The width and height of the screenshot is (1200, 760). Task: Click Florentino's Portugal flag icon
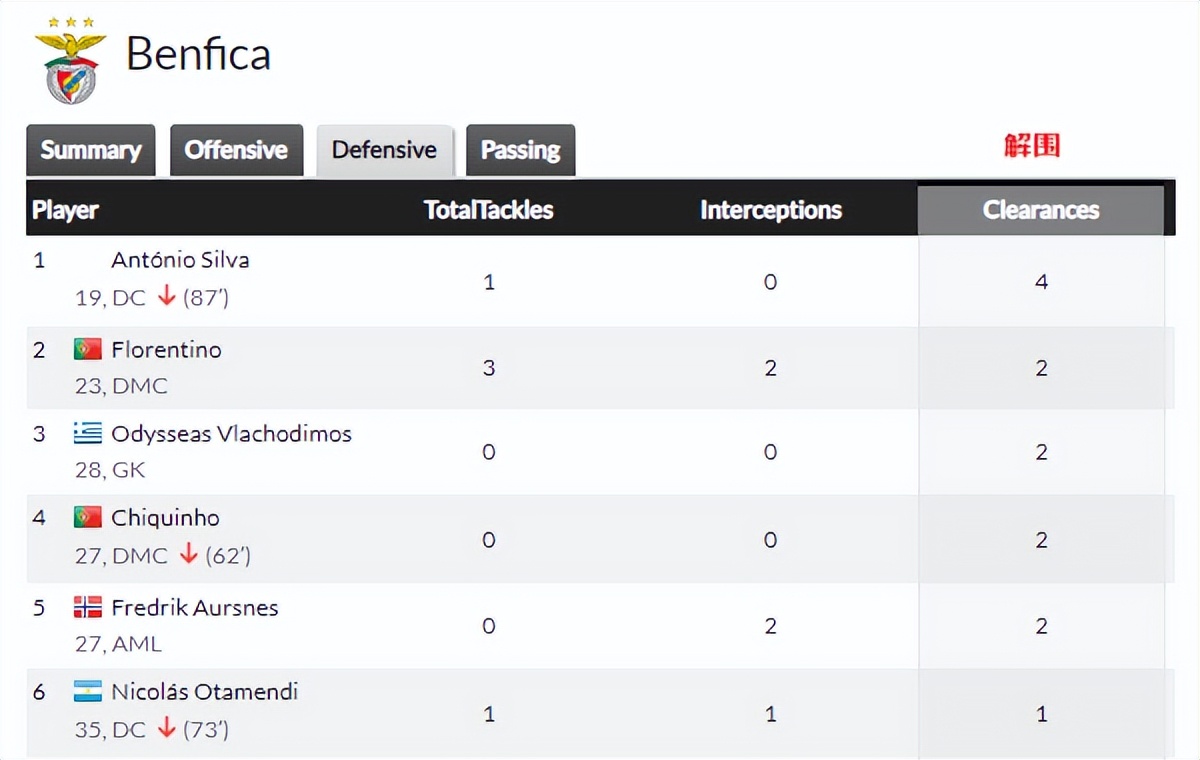(x=88, y=349)
